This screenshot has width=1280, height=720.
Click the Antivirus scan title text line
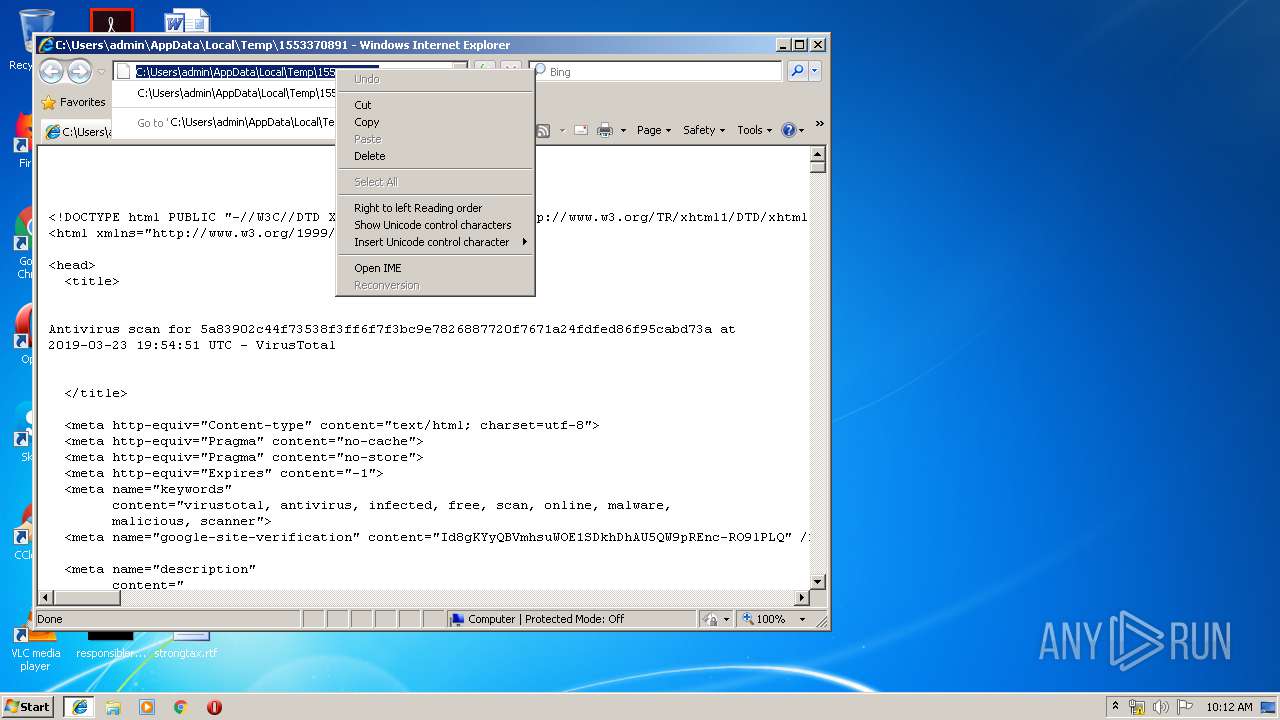pos(392,329)
